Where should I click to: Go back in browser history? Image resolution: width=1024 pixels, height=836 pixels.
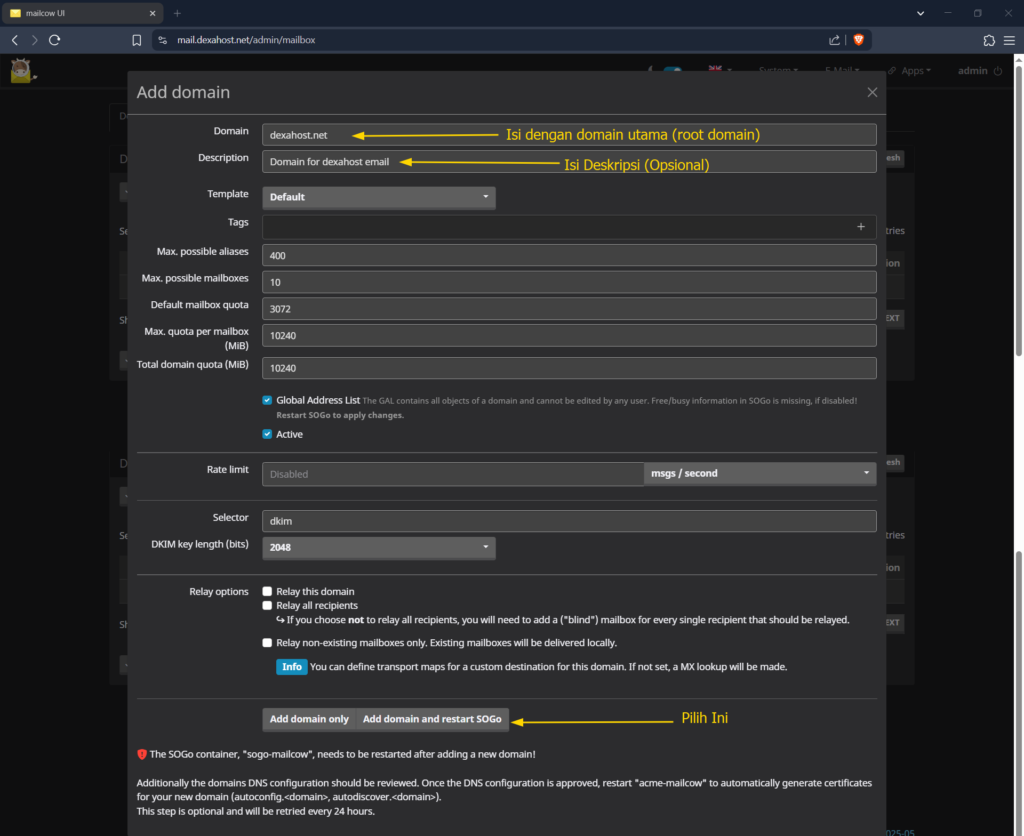click(15, 40)
